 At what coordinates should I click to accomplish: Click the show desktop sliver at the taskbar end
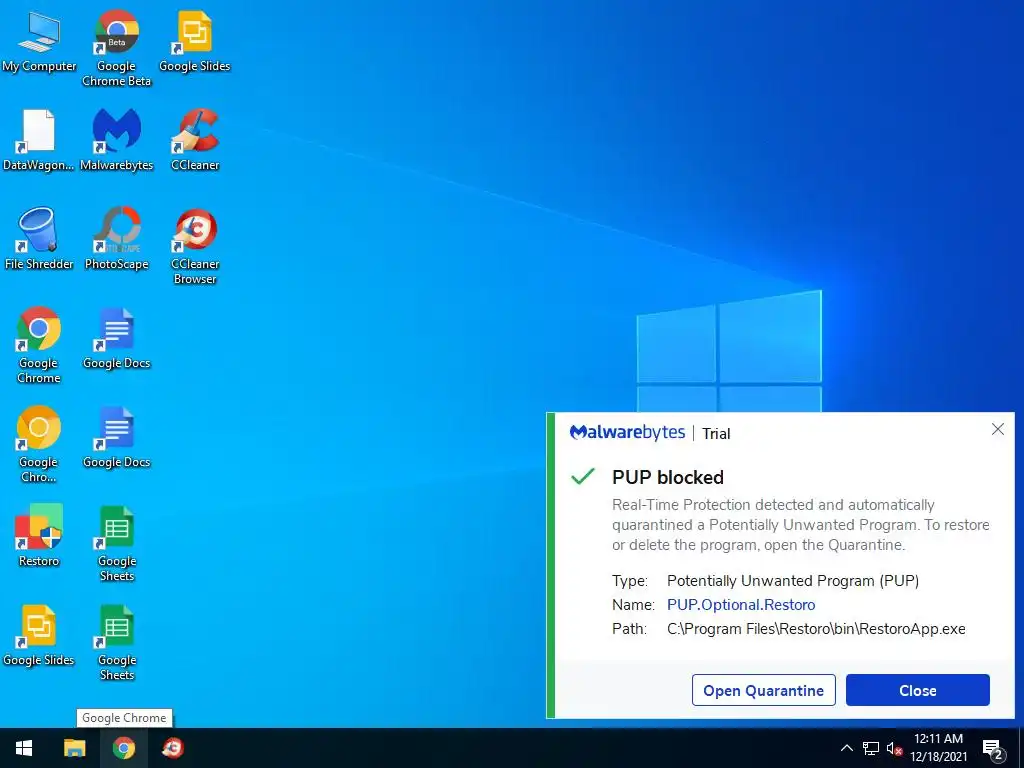pos(1021,748)
